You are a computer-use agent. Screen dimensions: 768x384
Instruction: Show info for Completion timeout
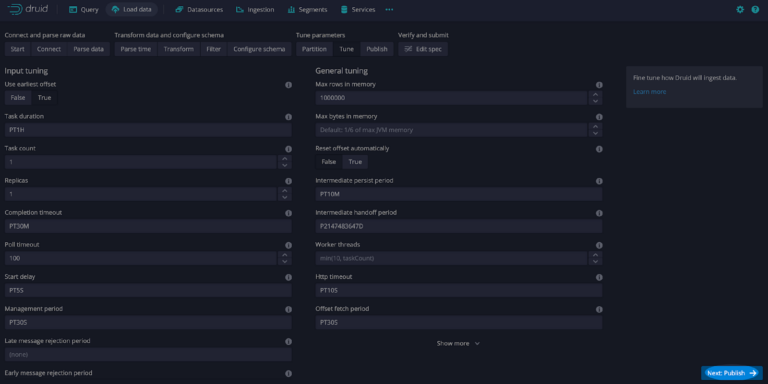point(288,213)
